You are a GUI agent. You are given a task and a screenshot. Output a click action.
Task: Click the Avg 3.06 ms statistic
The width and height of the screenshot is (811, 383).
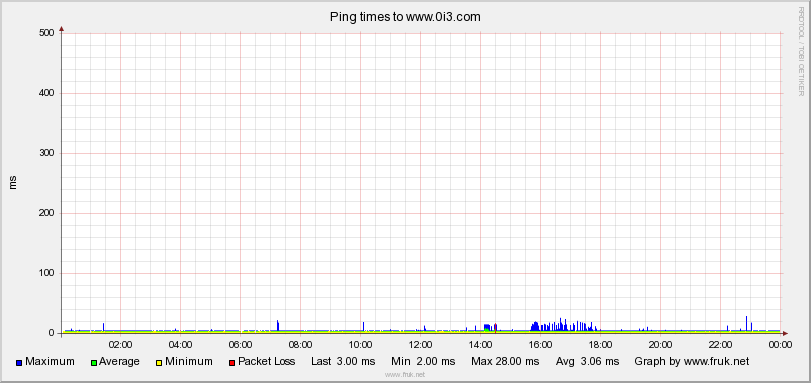coord(588,361)
